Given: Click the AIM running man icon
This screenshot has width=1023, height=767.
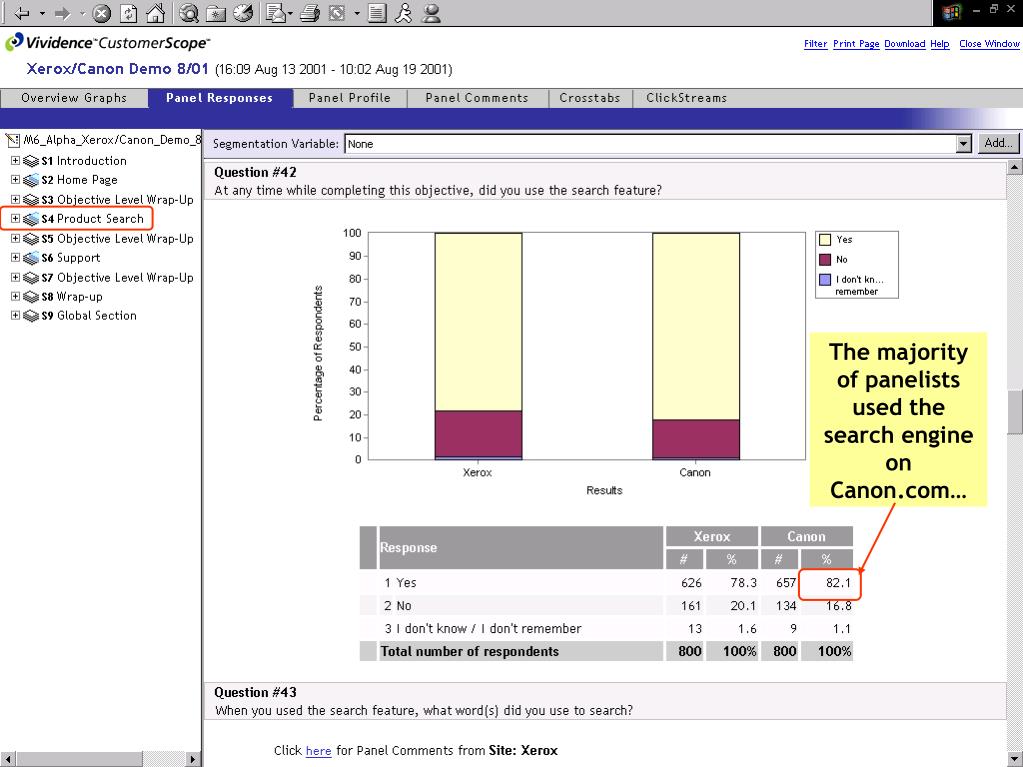Looking at the screenshot, I should click(x=404, y=13).
